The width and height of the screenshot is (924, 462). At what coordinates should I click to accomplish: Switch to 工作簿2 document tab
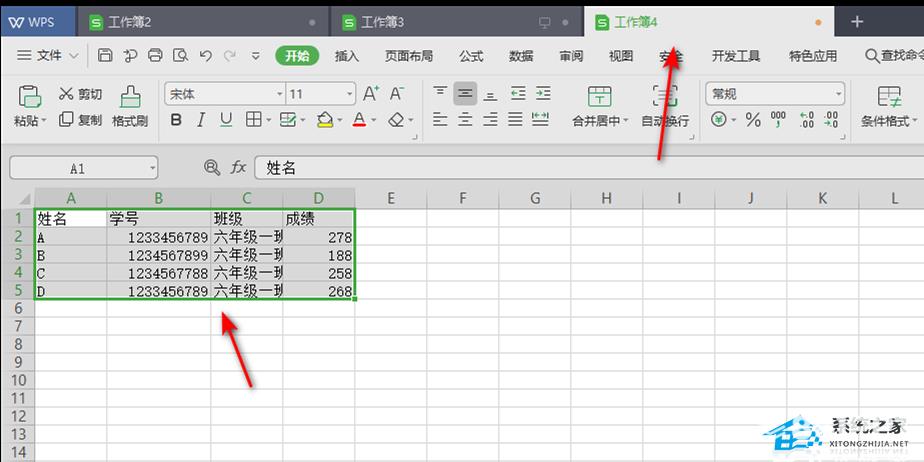(x=202, y=22)
